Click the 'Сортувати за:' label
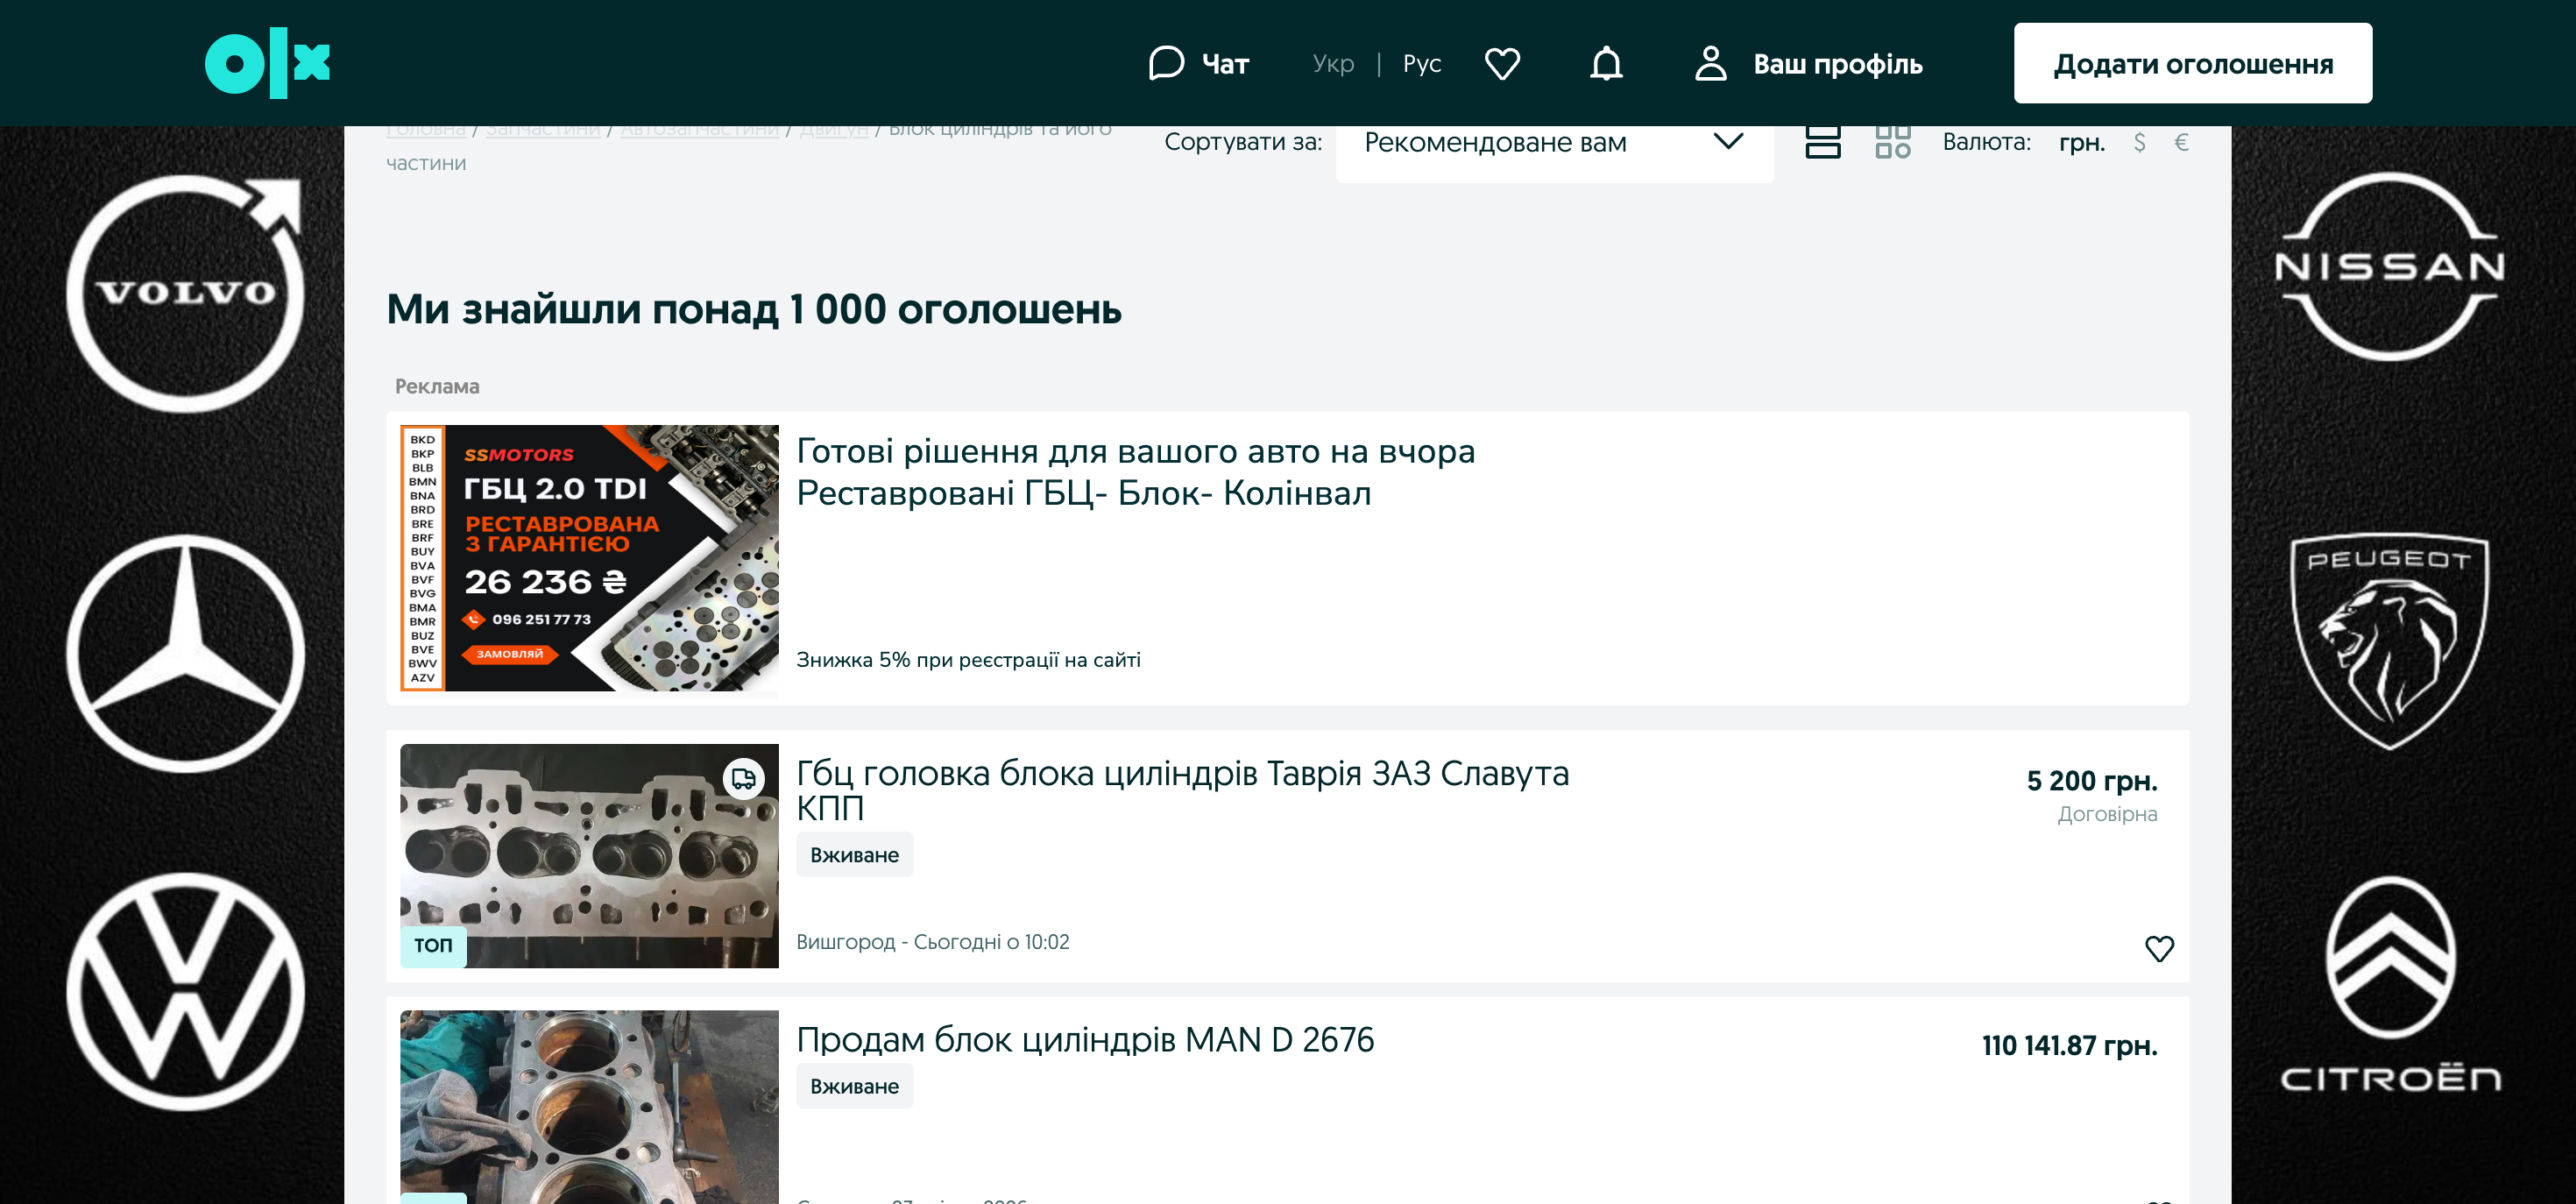Image resolution: width=2576 pixels, height=1204 pixels. [1243, 142]
